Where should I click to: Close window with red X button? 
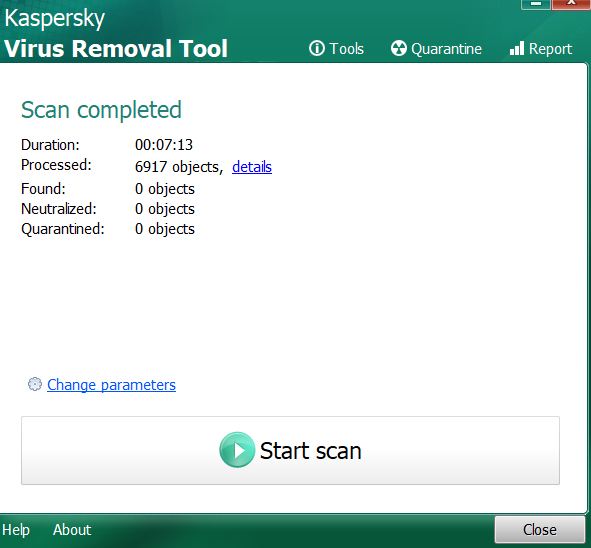click(x=571, y=4)
